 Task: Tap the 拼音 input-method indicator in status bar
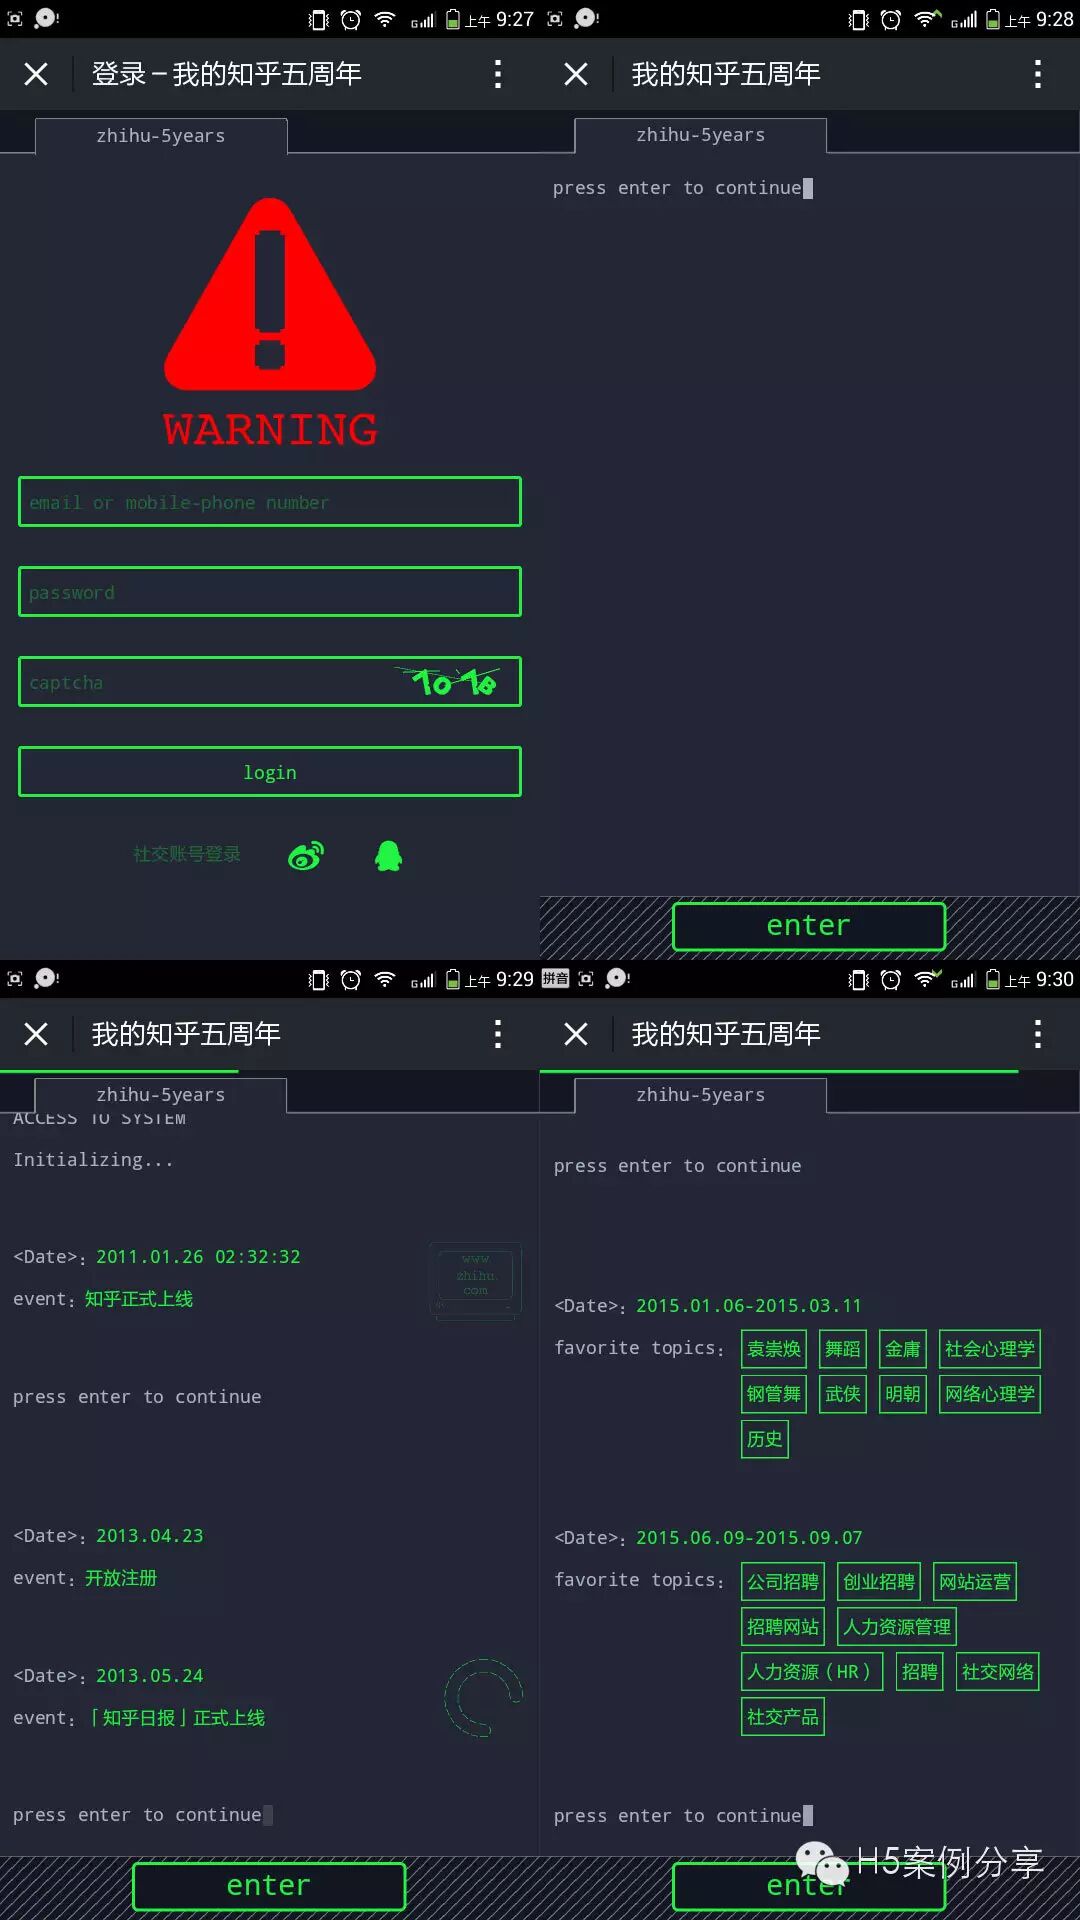pyautogui.click(x=555, y=978)
